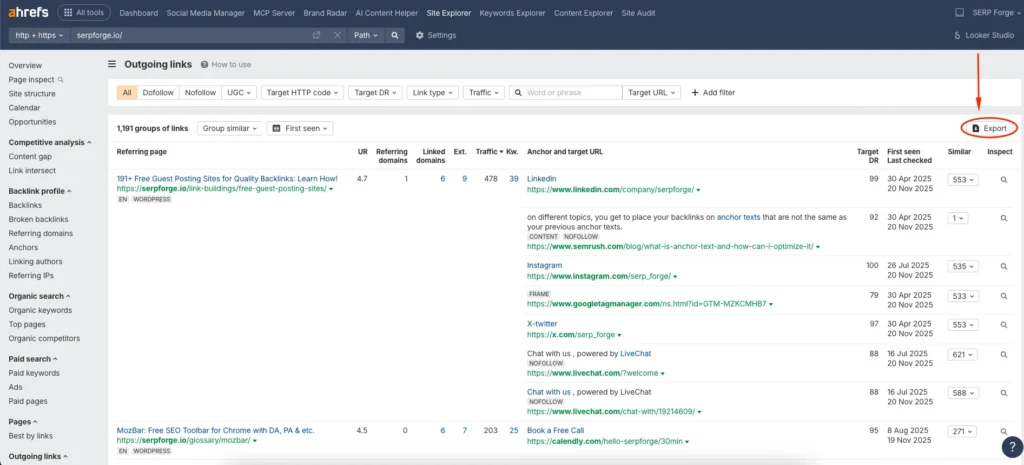Collapse the Paid search section
1024x465 pixels.
click(x=33, y=359)
